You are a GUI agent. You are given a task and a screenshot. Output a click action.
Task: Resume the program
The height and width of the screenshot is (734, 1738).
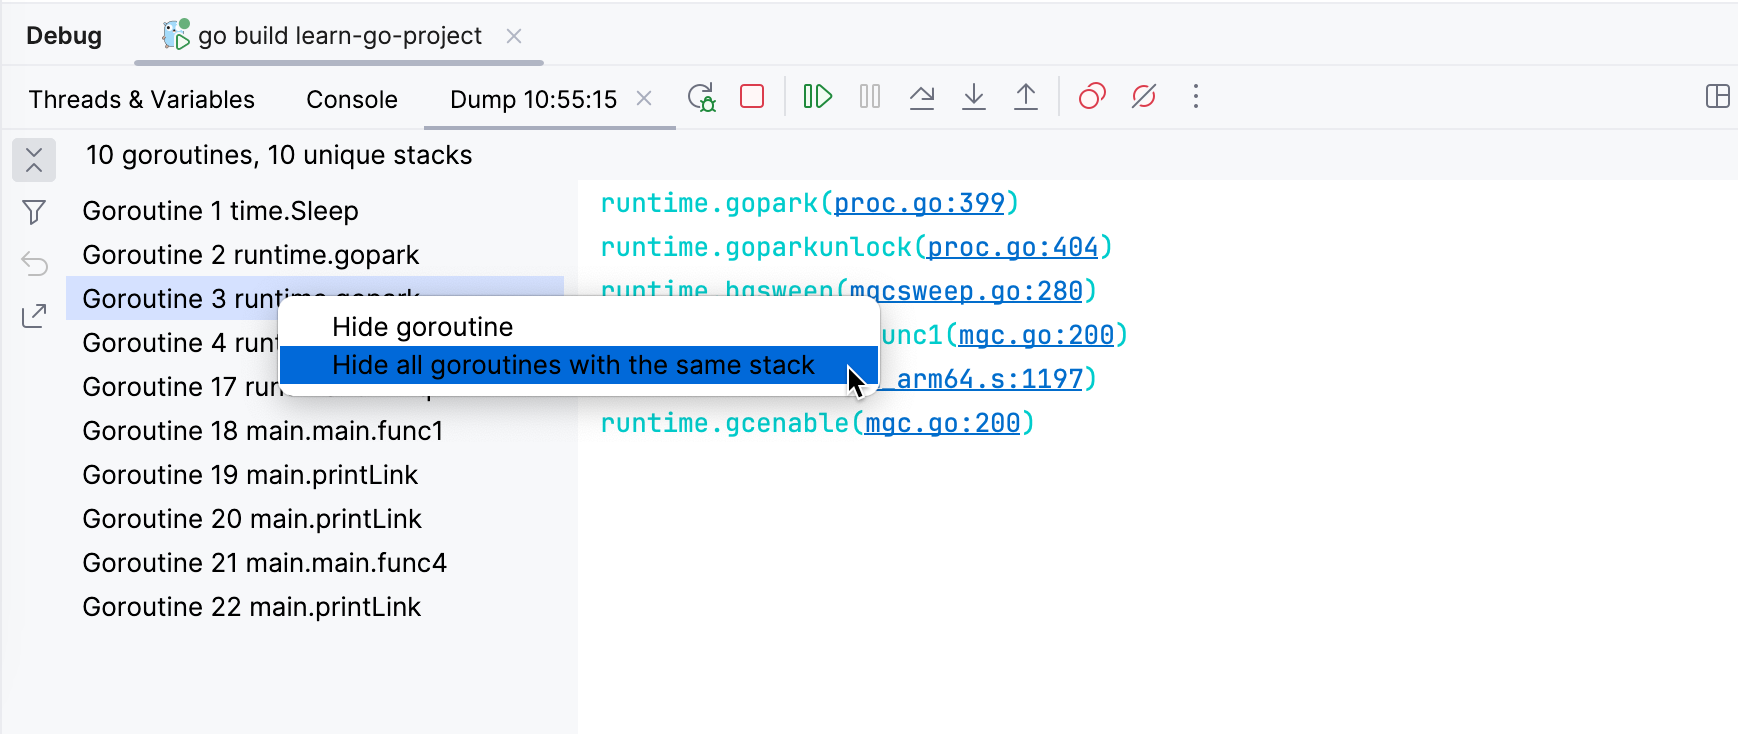818,96
